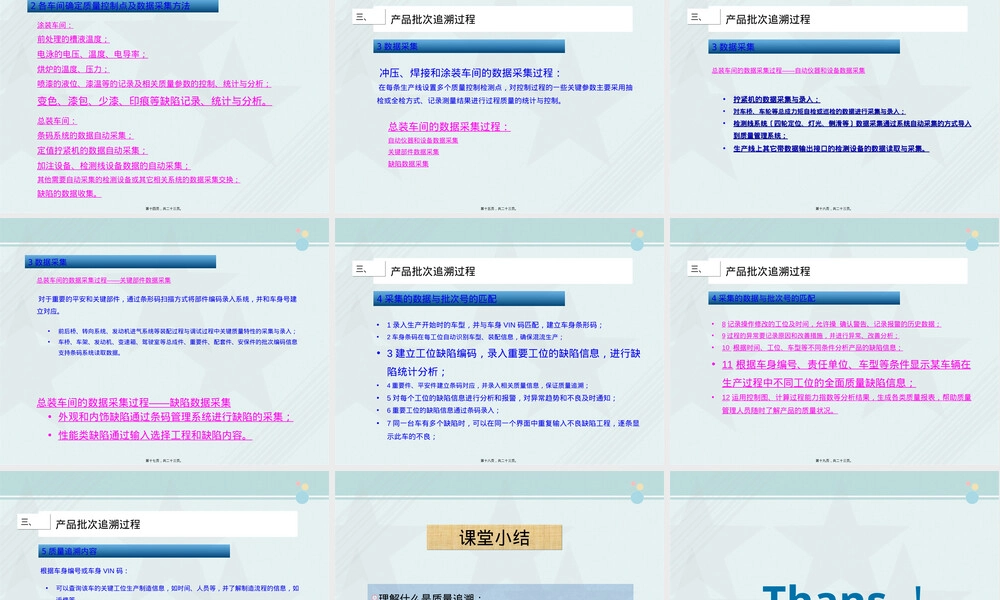Select the slide with 关键部件数据采集 subtitle

(165, 342)
